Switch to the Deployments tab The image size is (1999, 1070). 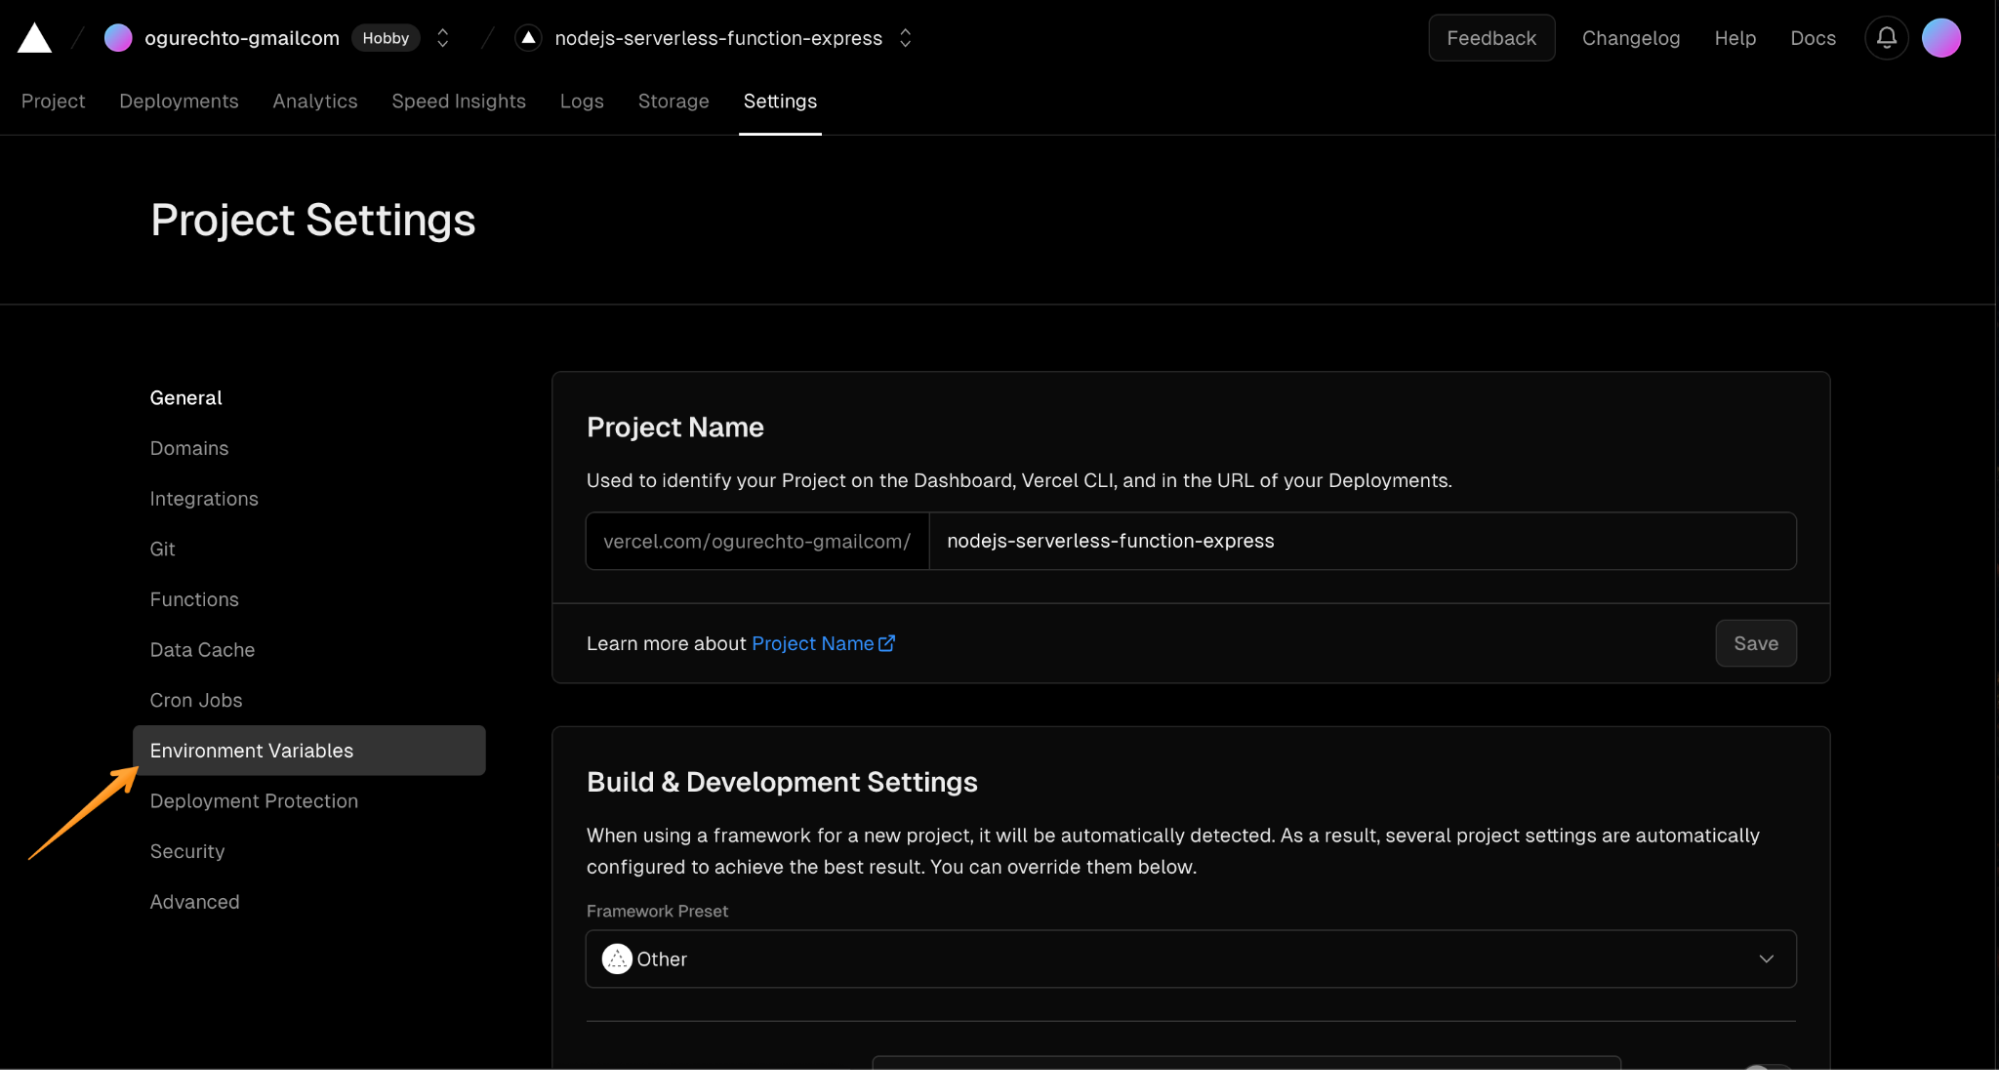click(x=178, y=101)
